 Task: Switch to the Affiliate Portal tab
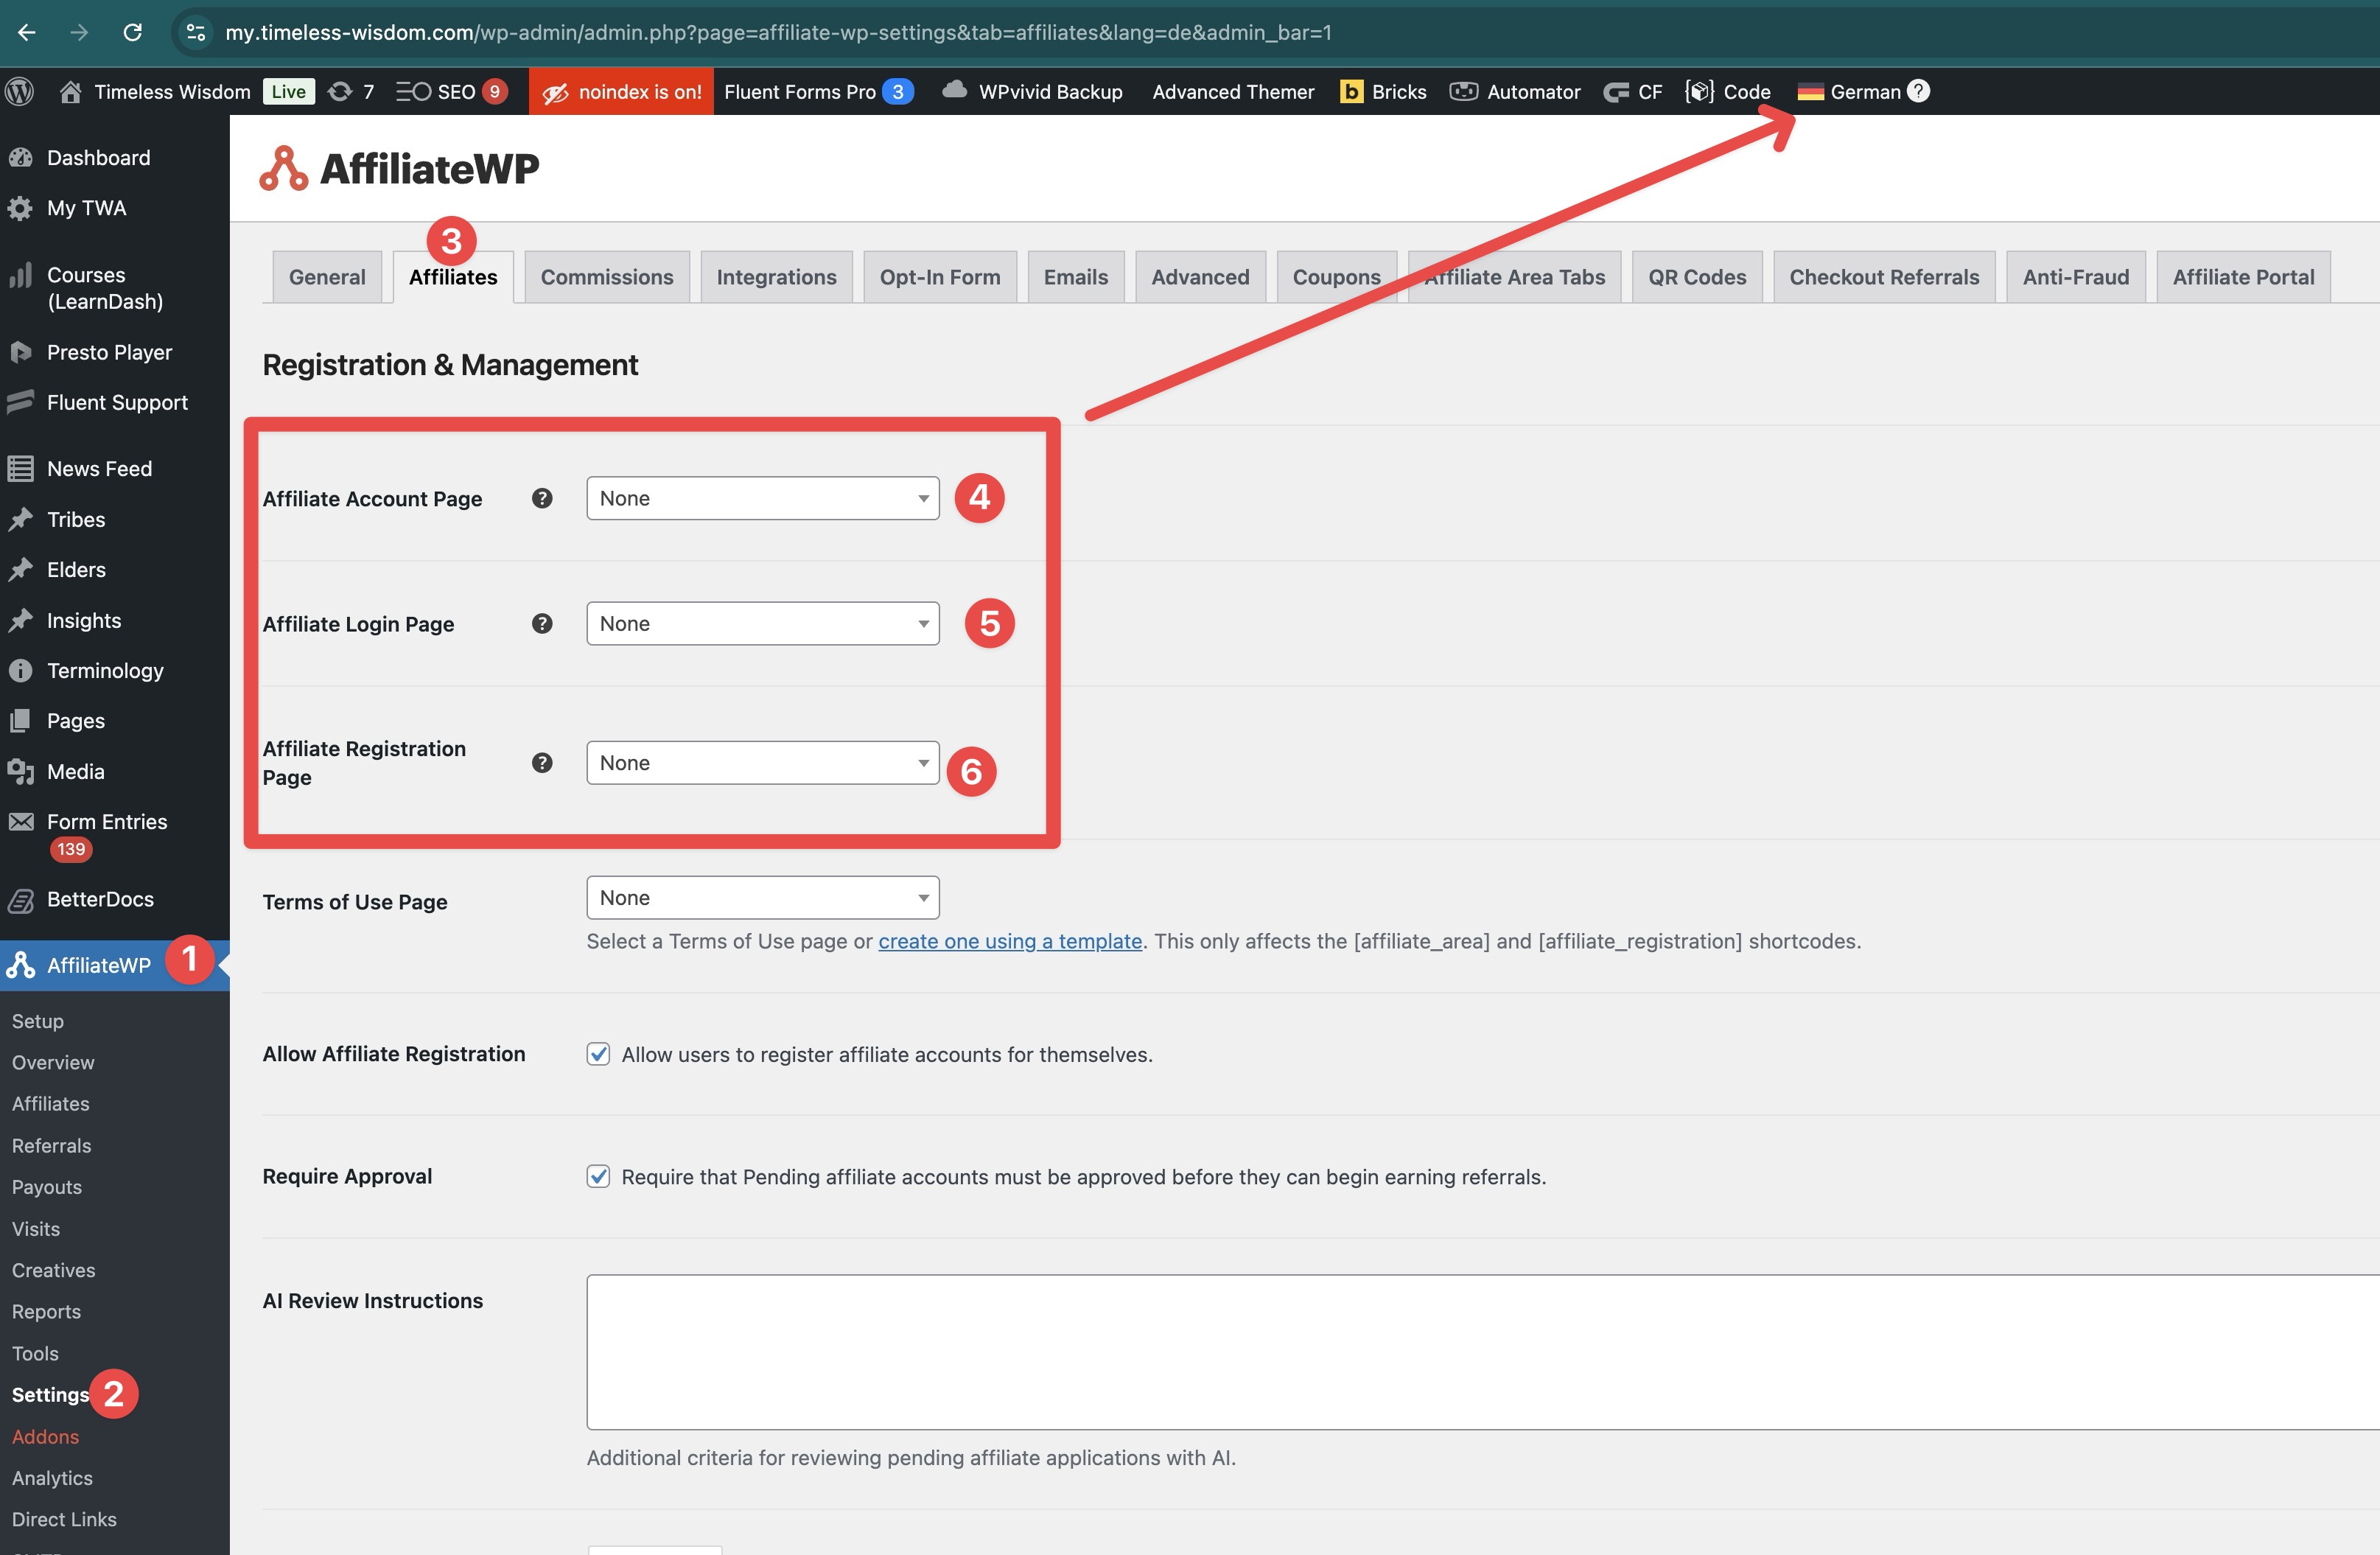[2243, 277]
